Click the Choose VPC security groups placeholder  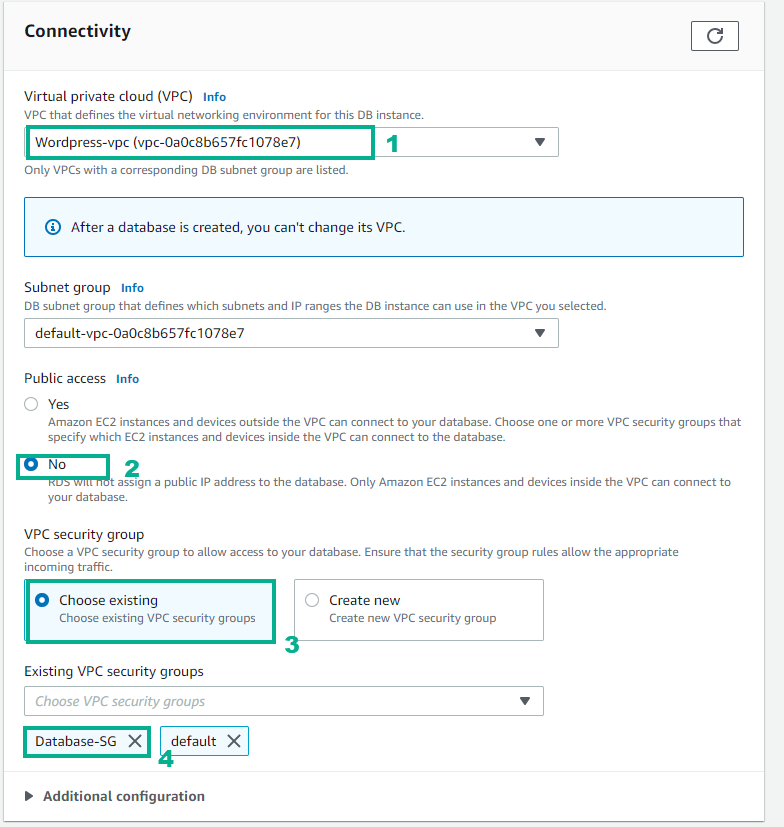pyautogui.click(x=120, y=701)
